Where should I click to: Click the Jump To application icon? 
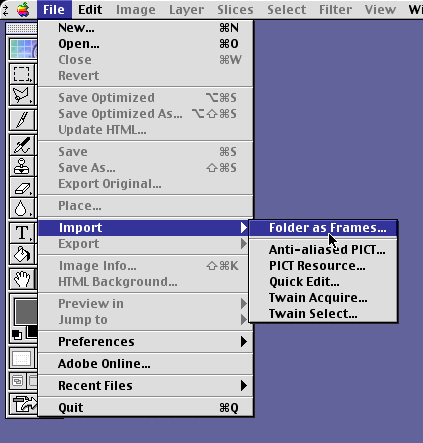pyautogui.click(x=23, y=404)
